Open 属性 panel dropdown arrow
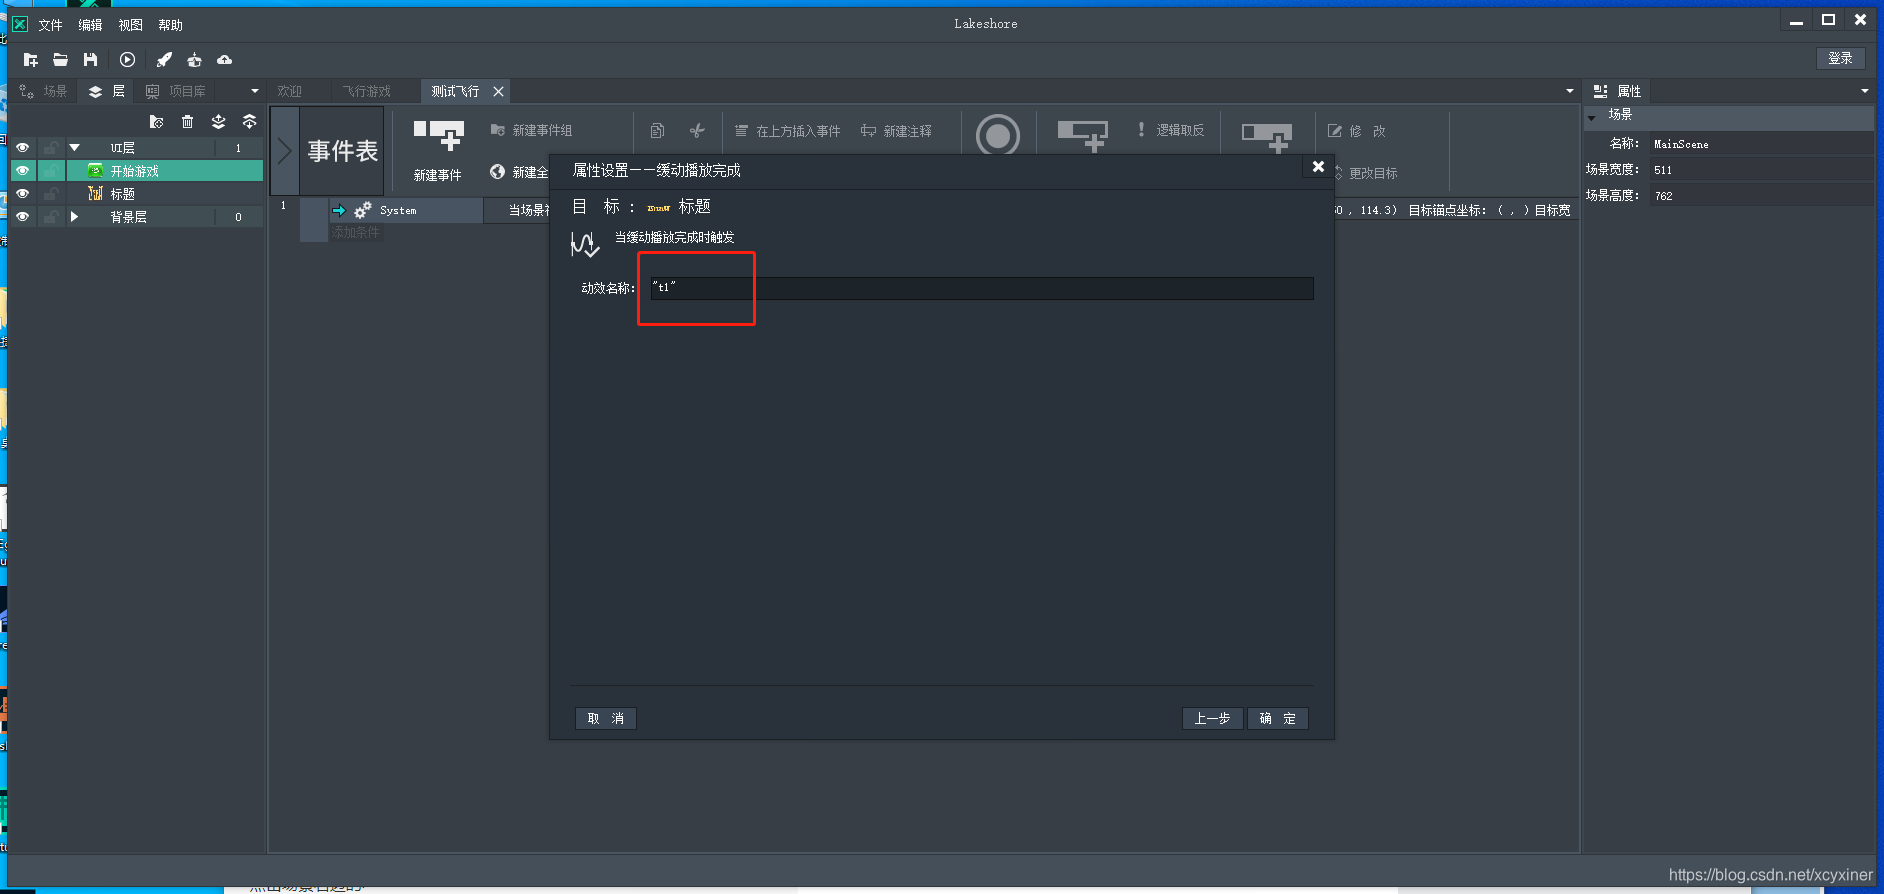Image resolution: width=1884 pixels, height=894 pixels. pyautogui.click(x=1864, y=91)
